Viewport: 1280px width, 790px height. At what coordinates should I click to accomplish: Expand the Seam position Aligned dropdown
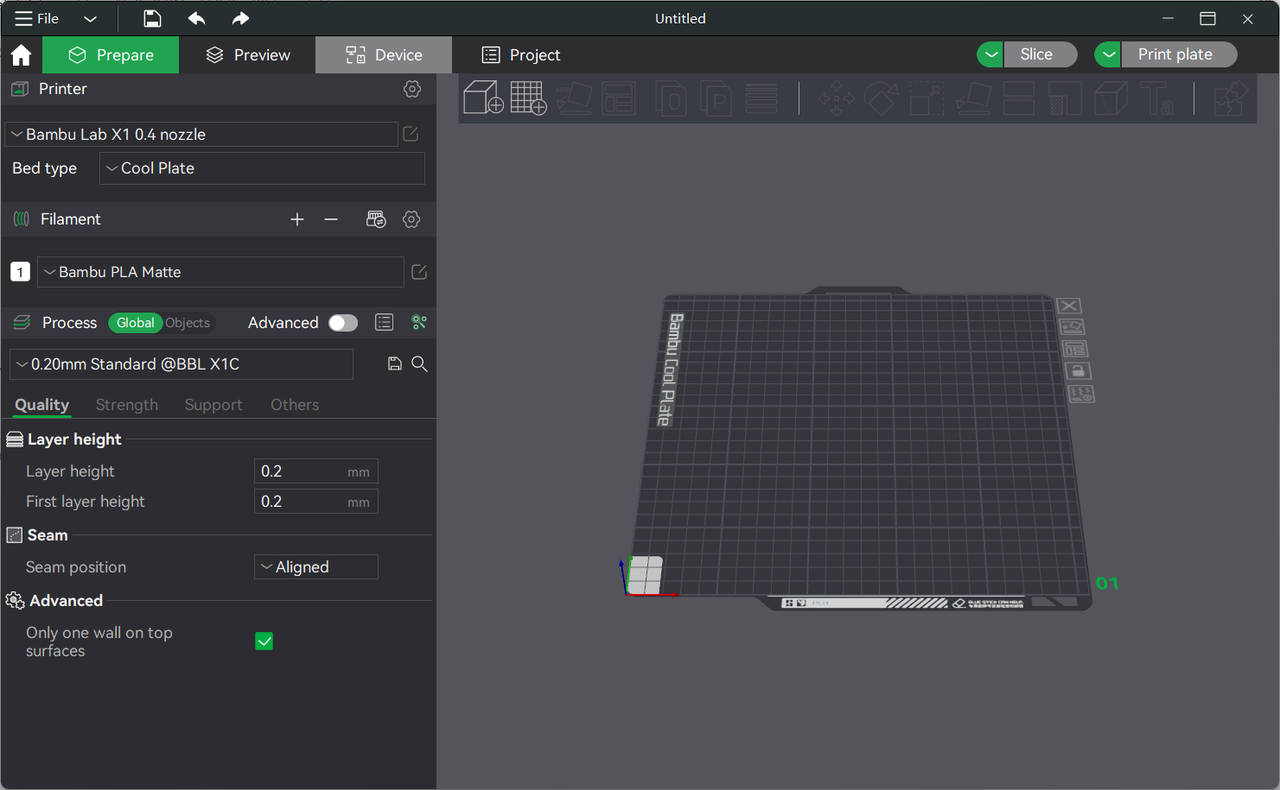pos(316,567)
